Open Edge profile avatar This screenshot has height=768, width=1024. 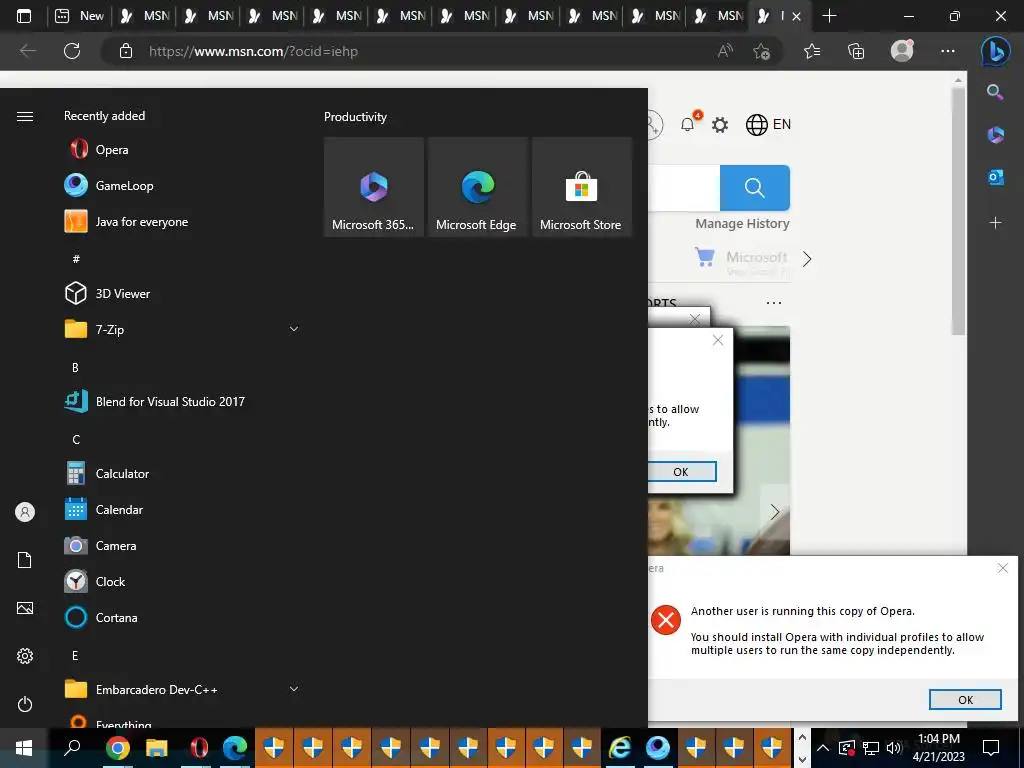coord(902,51)
